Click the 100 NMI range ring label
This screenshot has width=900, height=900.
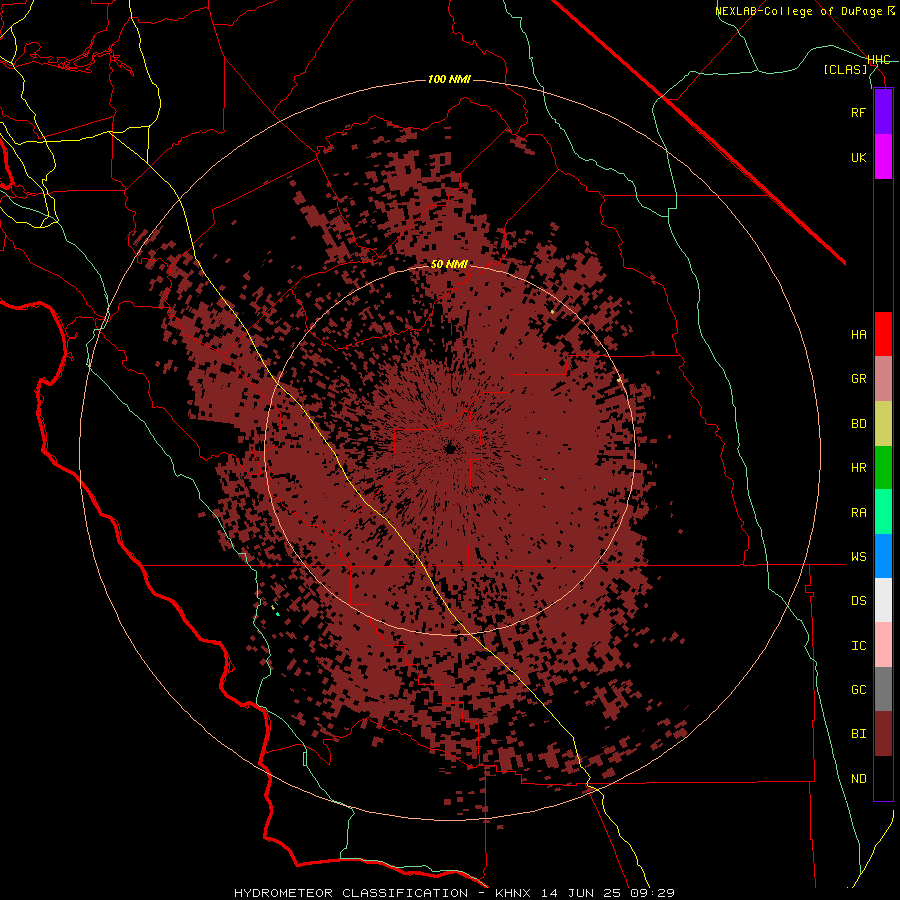[x=449, y=79]
